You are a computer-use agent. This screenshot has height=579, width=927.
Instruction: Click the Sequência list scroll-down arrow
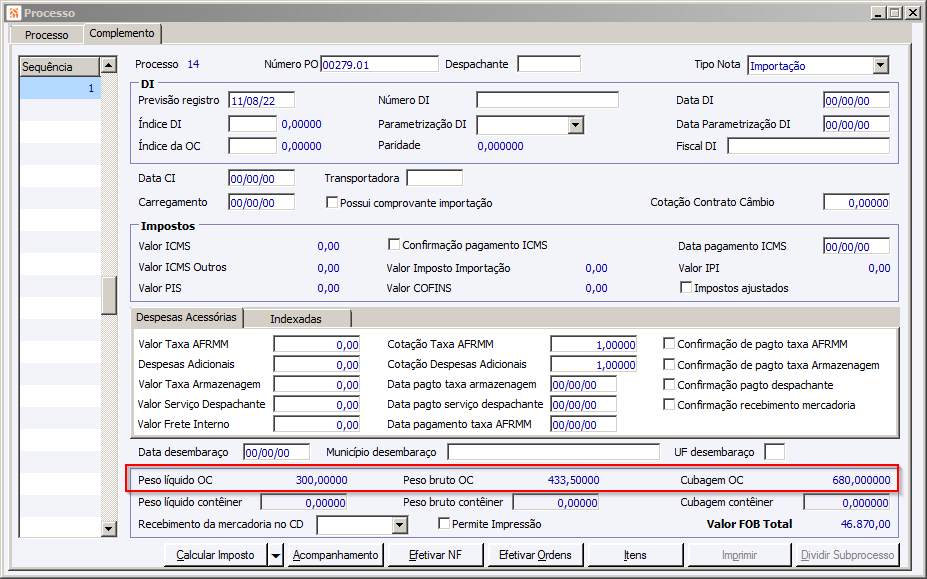tap(109, 529)
